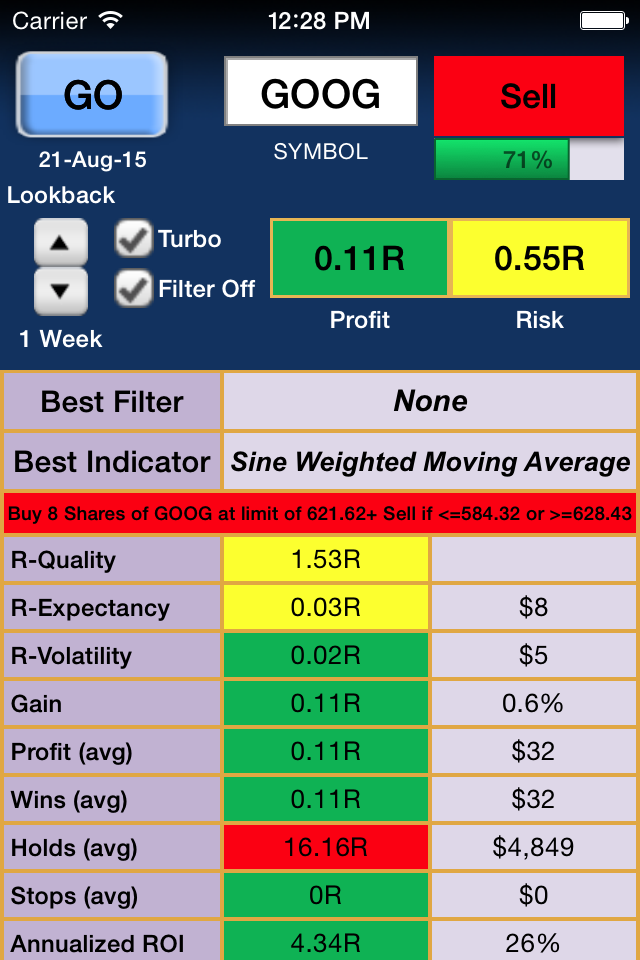This screenshot has width=640, height=960.
Task: Tap the Stops (avg) row label
Action: click(x=112, y=896)
